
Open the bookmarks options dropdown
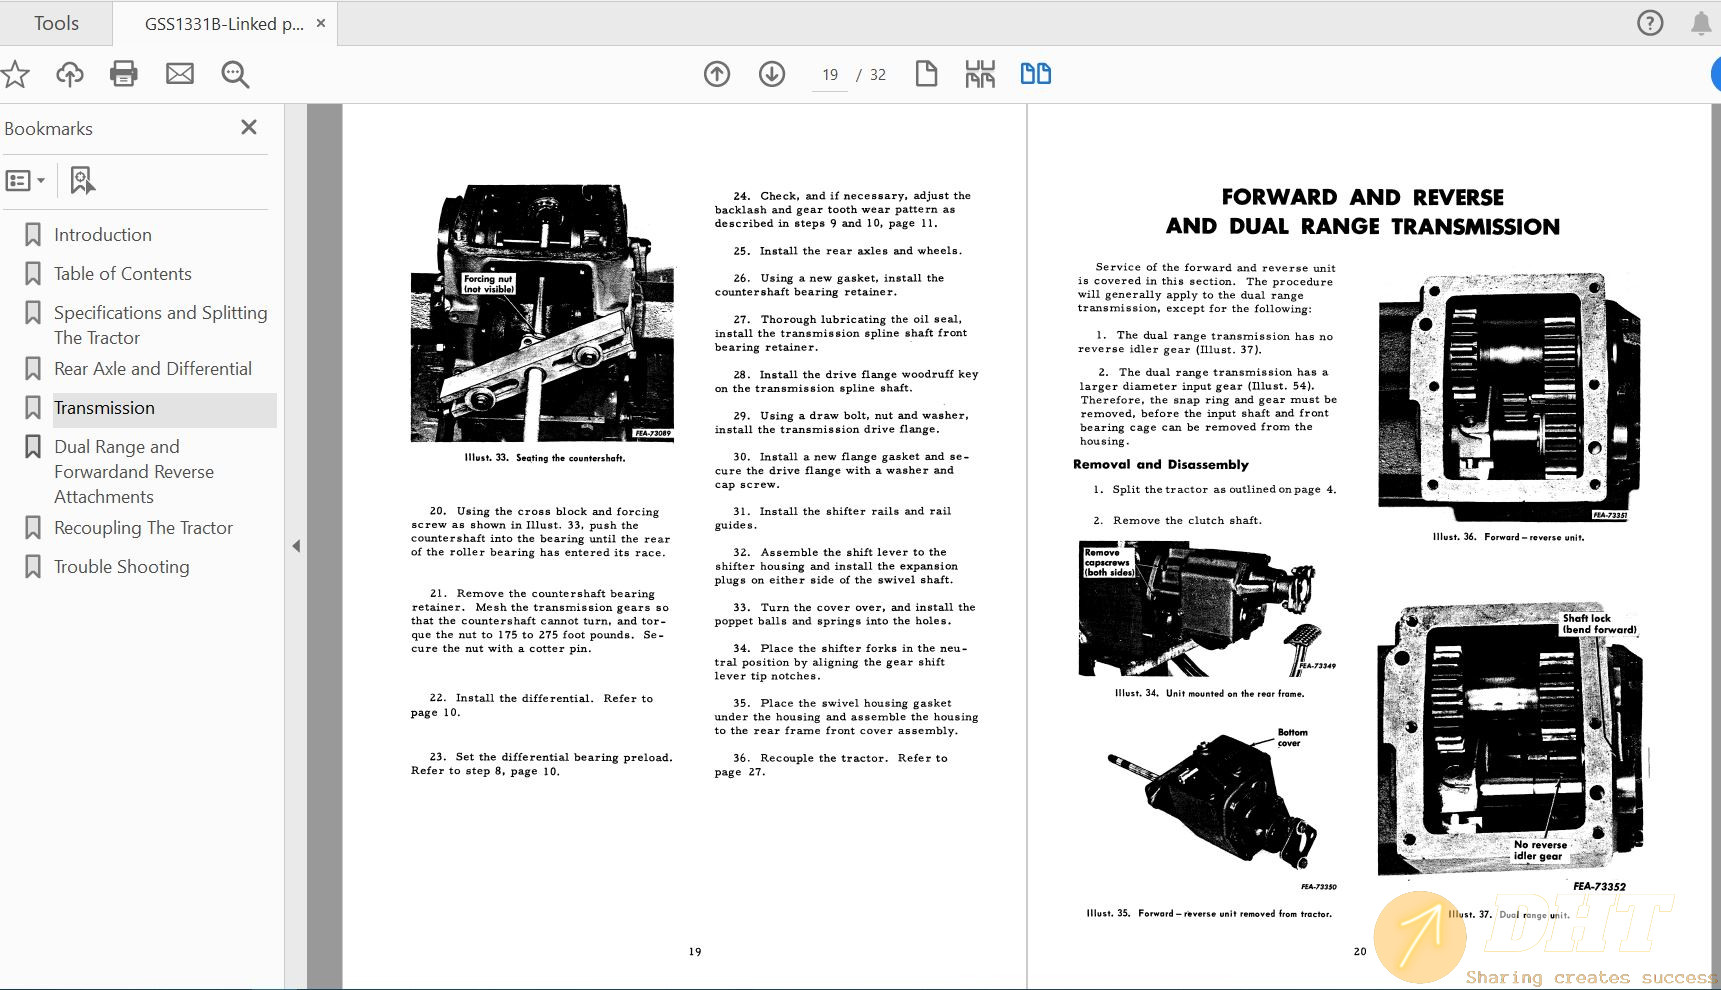pyautogui.click(x=25, y=181)
